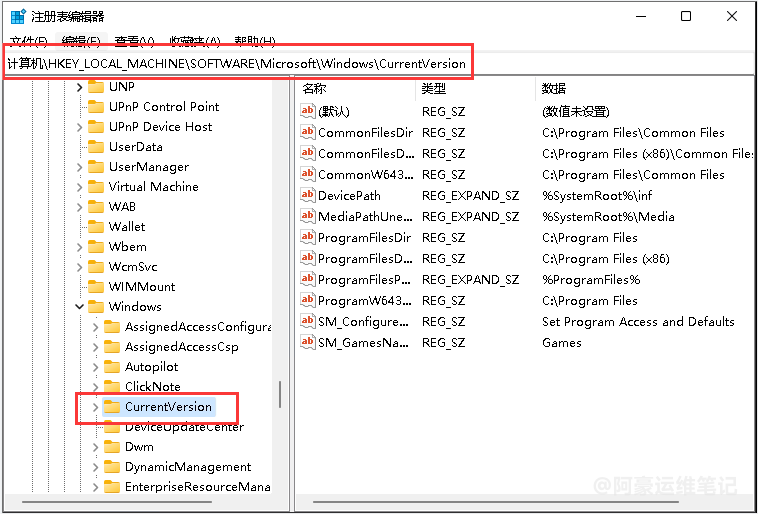This screenshot has width=758, height=514.
Task: Click the Registry Editor app icon in title bar
Action: tap(18, 17)
